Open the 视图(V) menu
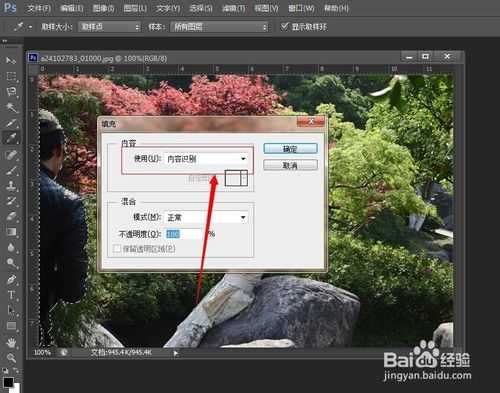The height and width of the screenshot is (393, 500). [x=266, y=8]
